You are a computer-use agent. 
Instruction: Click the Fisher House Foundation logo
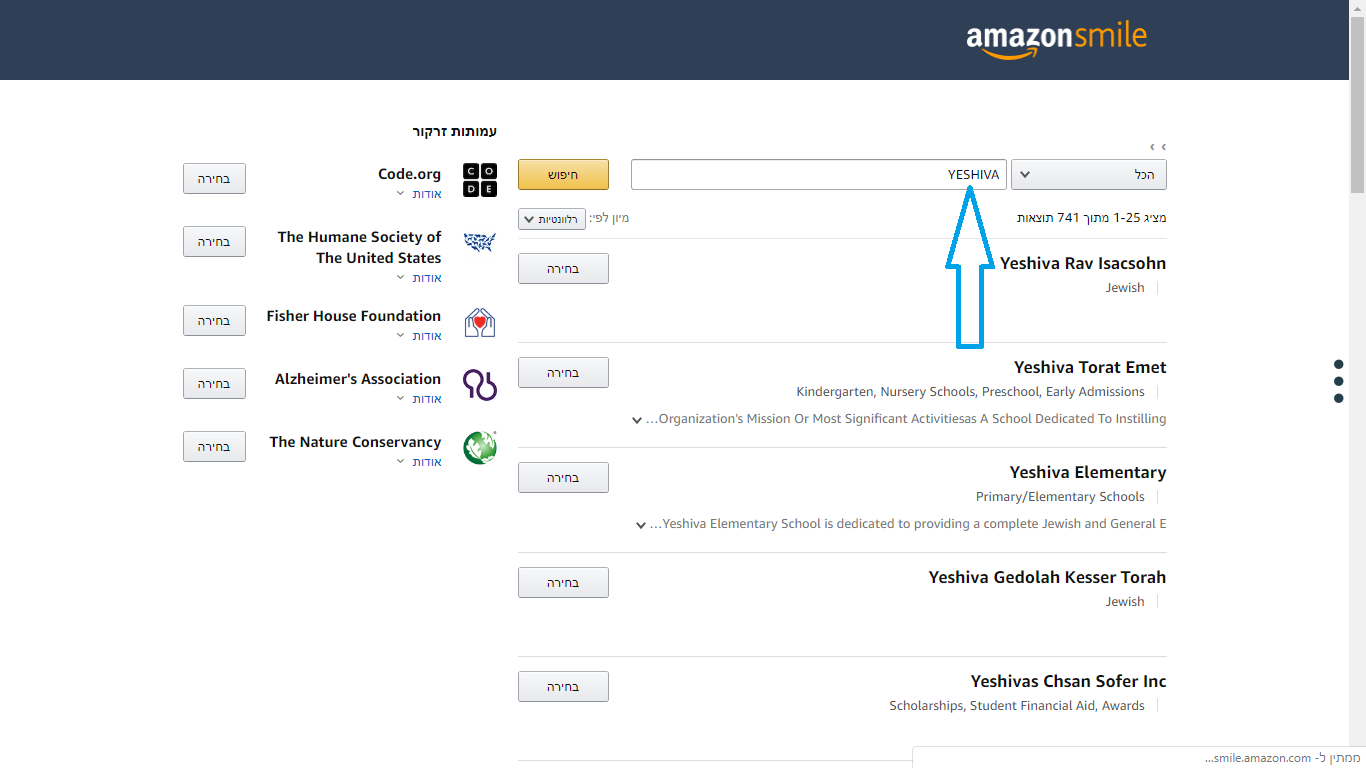click(480, 322)
